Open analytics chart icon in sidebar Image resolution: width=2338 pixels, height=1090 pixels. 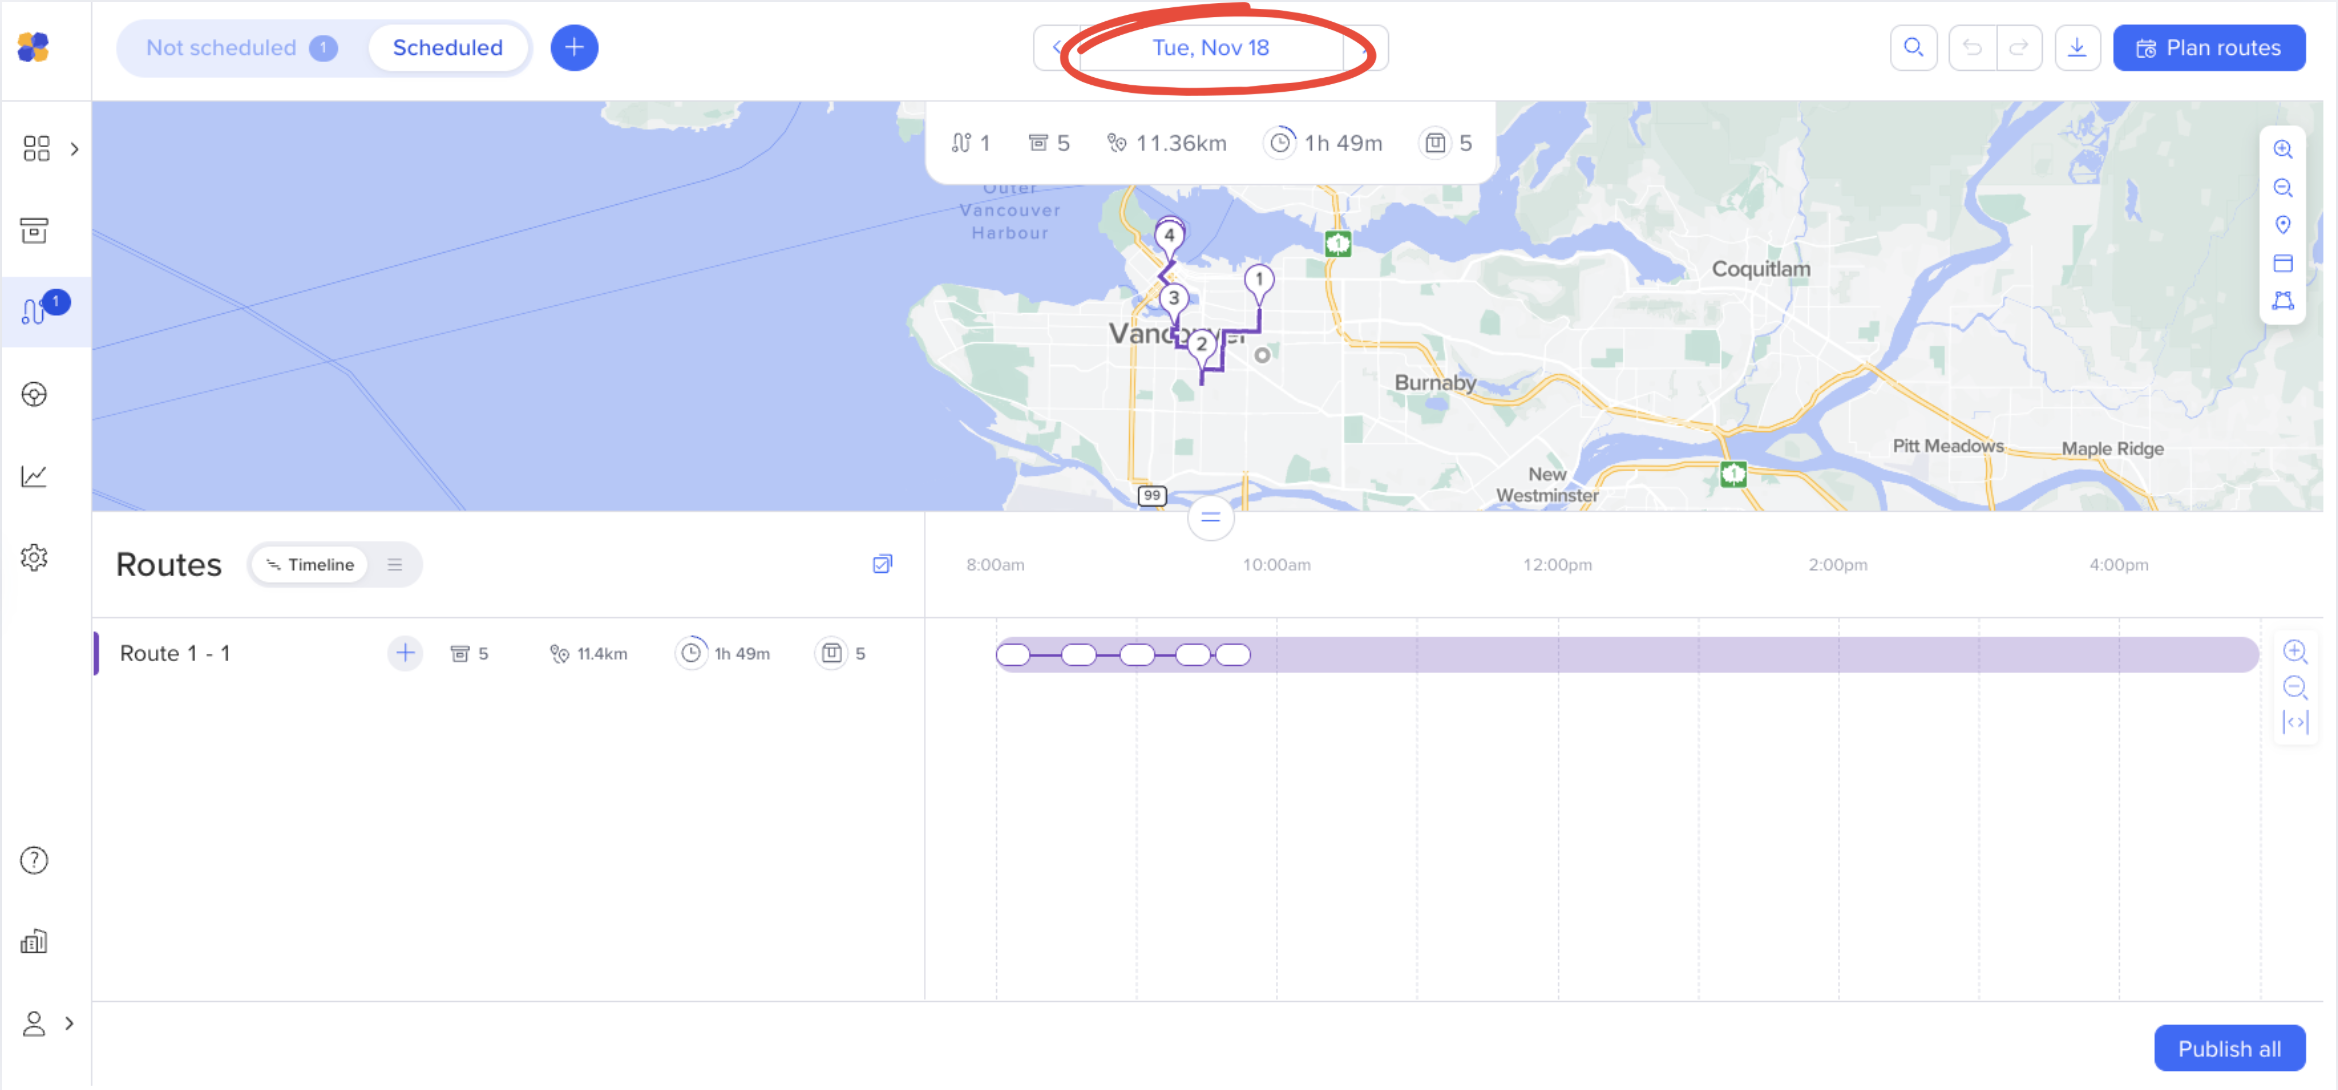tap(34, 476)
